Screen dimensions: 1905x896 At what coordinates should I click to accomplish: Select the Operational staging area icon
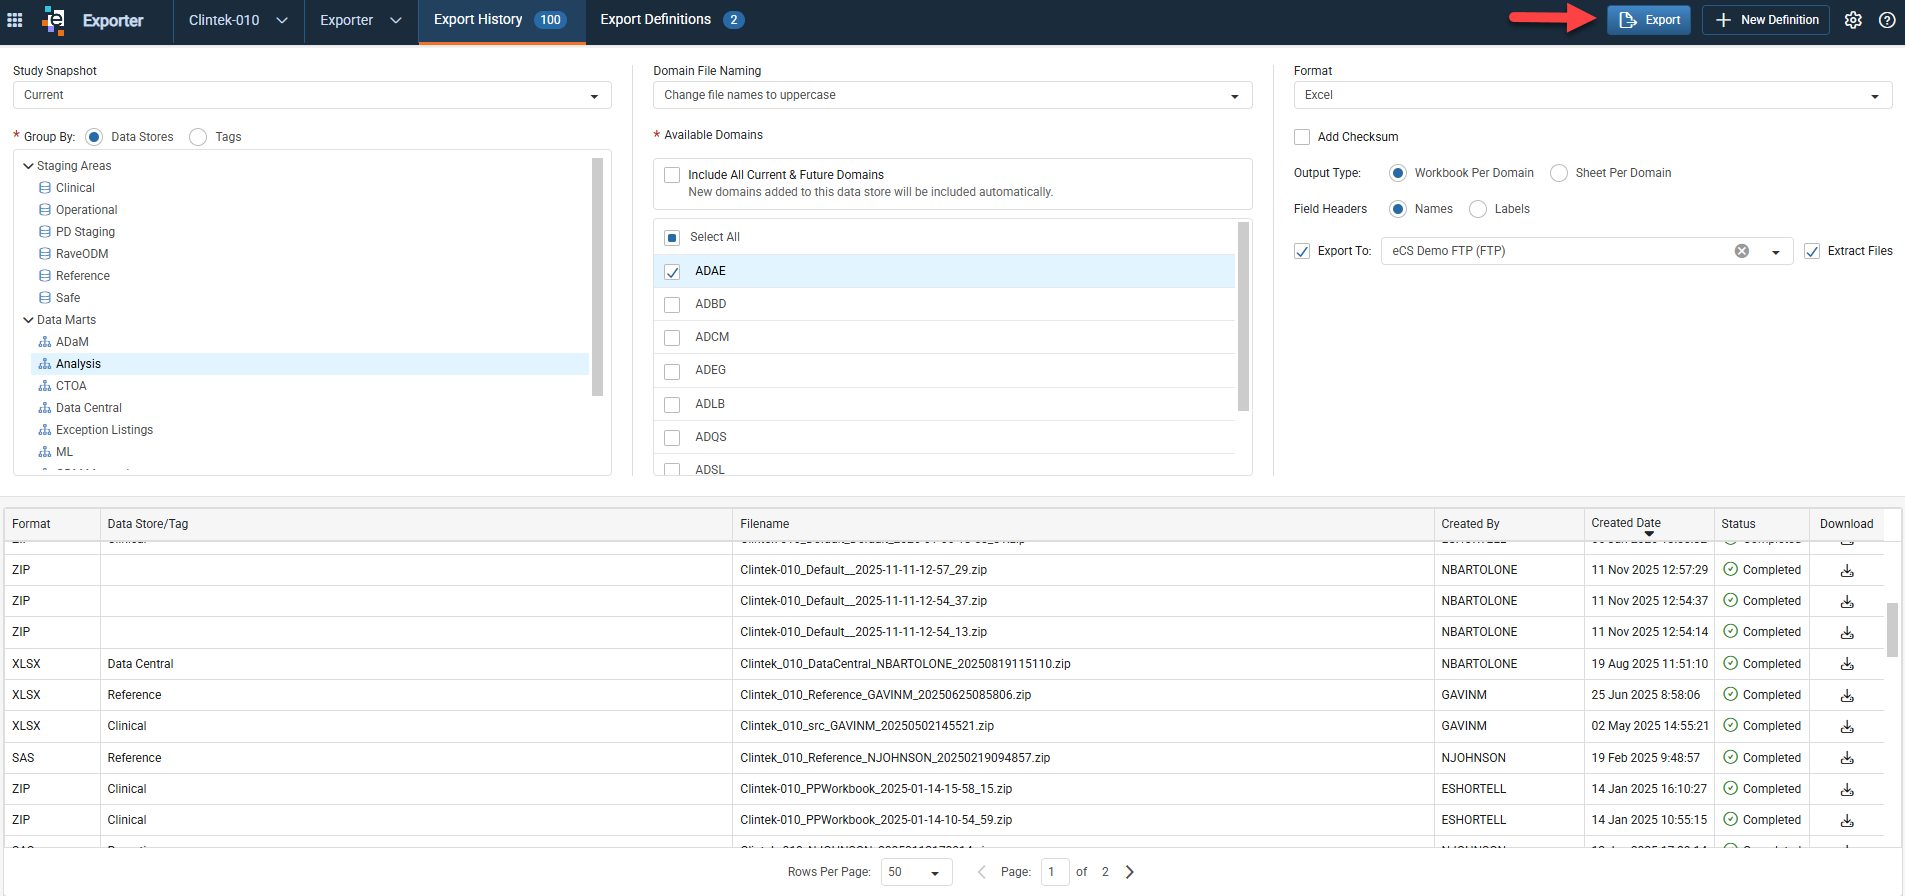[45, 210]
